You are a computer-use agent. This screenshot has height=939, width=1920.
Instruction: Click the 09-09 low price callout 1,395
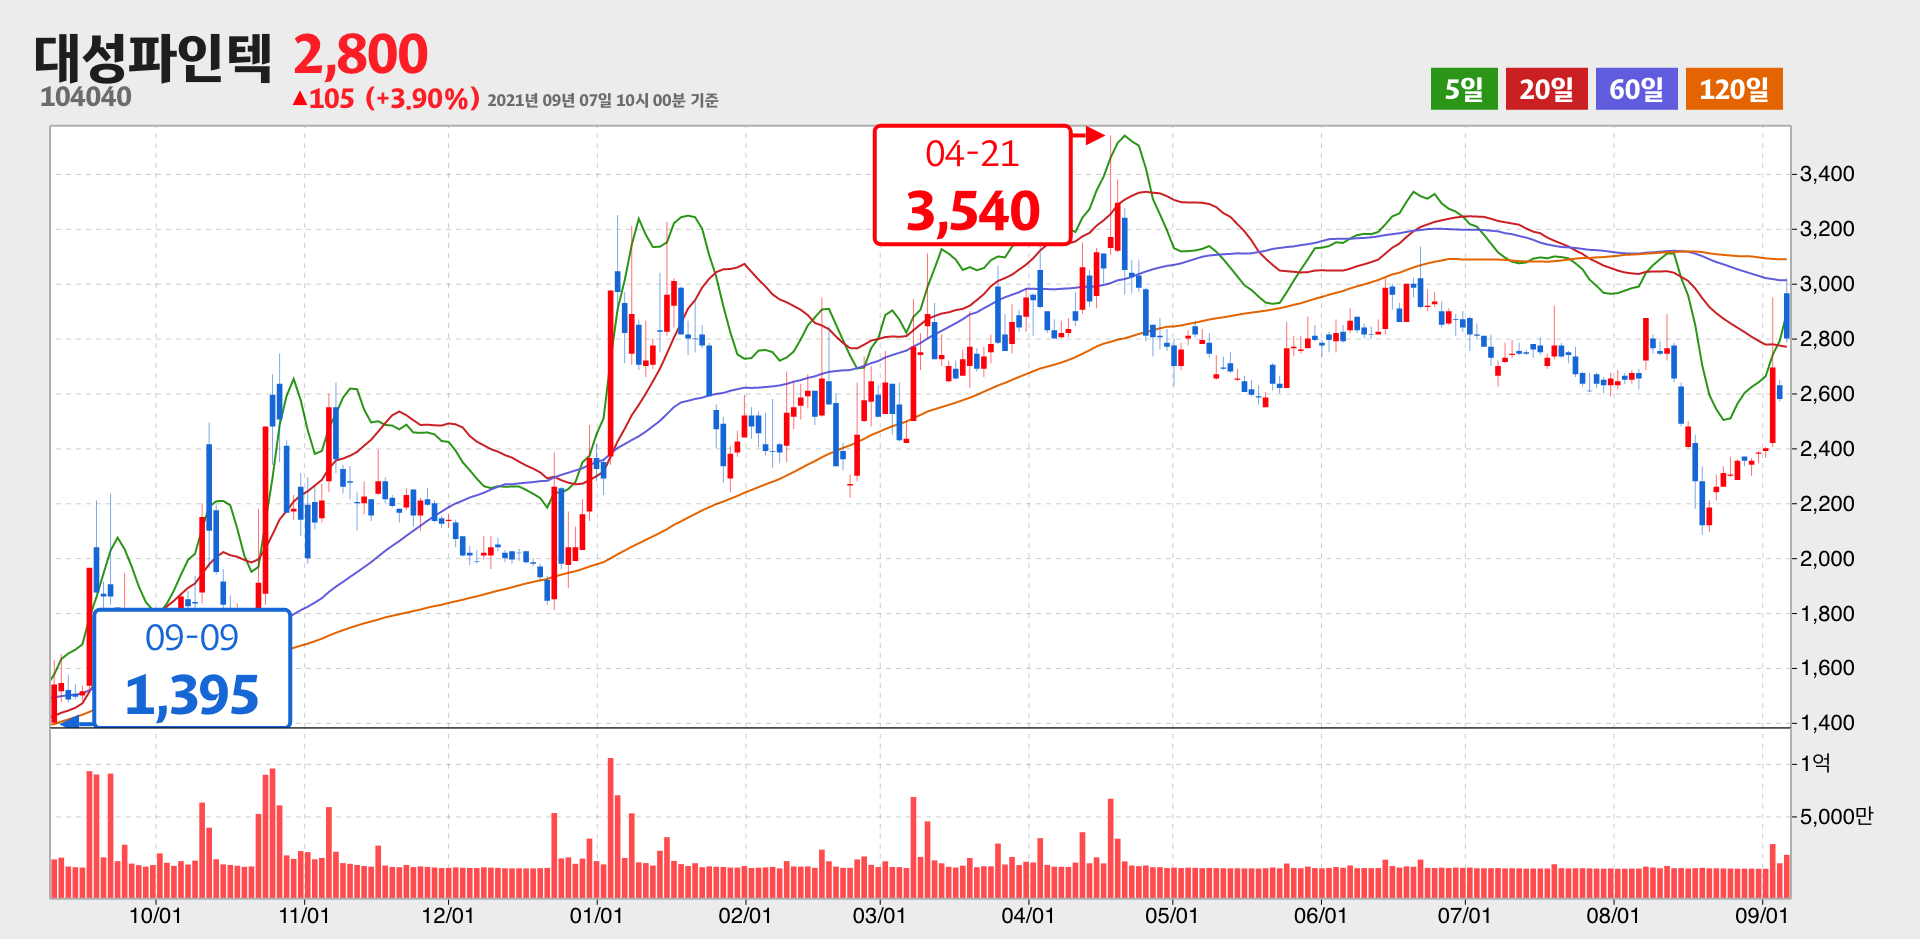click(x=192, y=668)
